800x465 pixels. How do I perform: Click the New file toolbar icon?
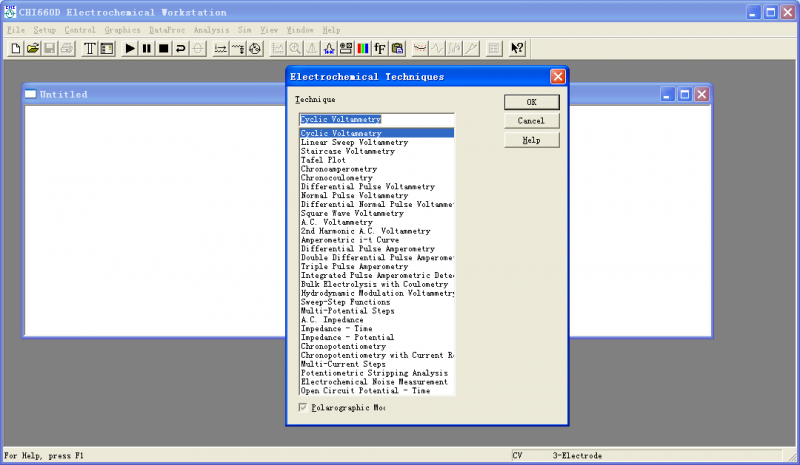click(15, 48)
